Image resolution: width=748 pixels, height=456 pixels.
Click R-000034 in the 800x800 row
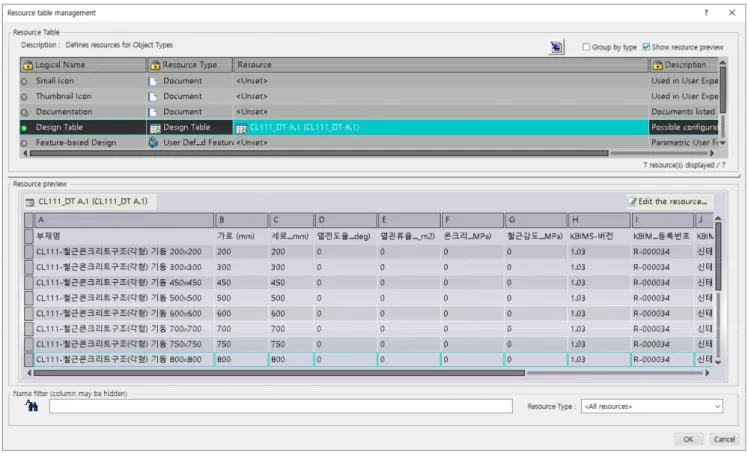pyautogui.click(x=662, y=359)
